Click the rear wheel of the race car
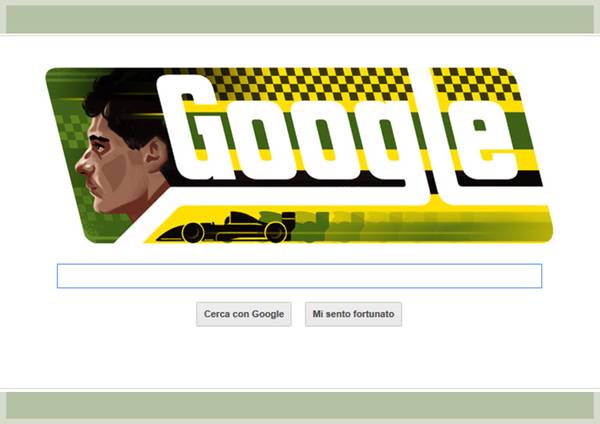The width and height of the screenshot is (600, 424). coord(276,232)
